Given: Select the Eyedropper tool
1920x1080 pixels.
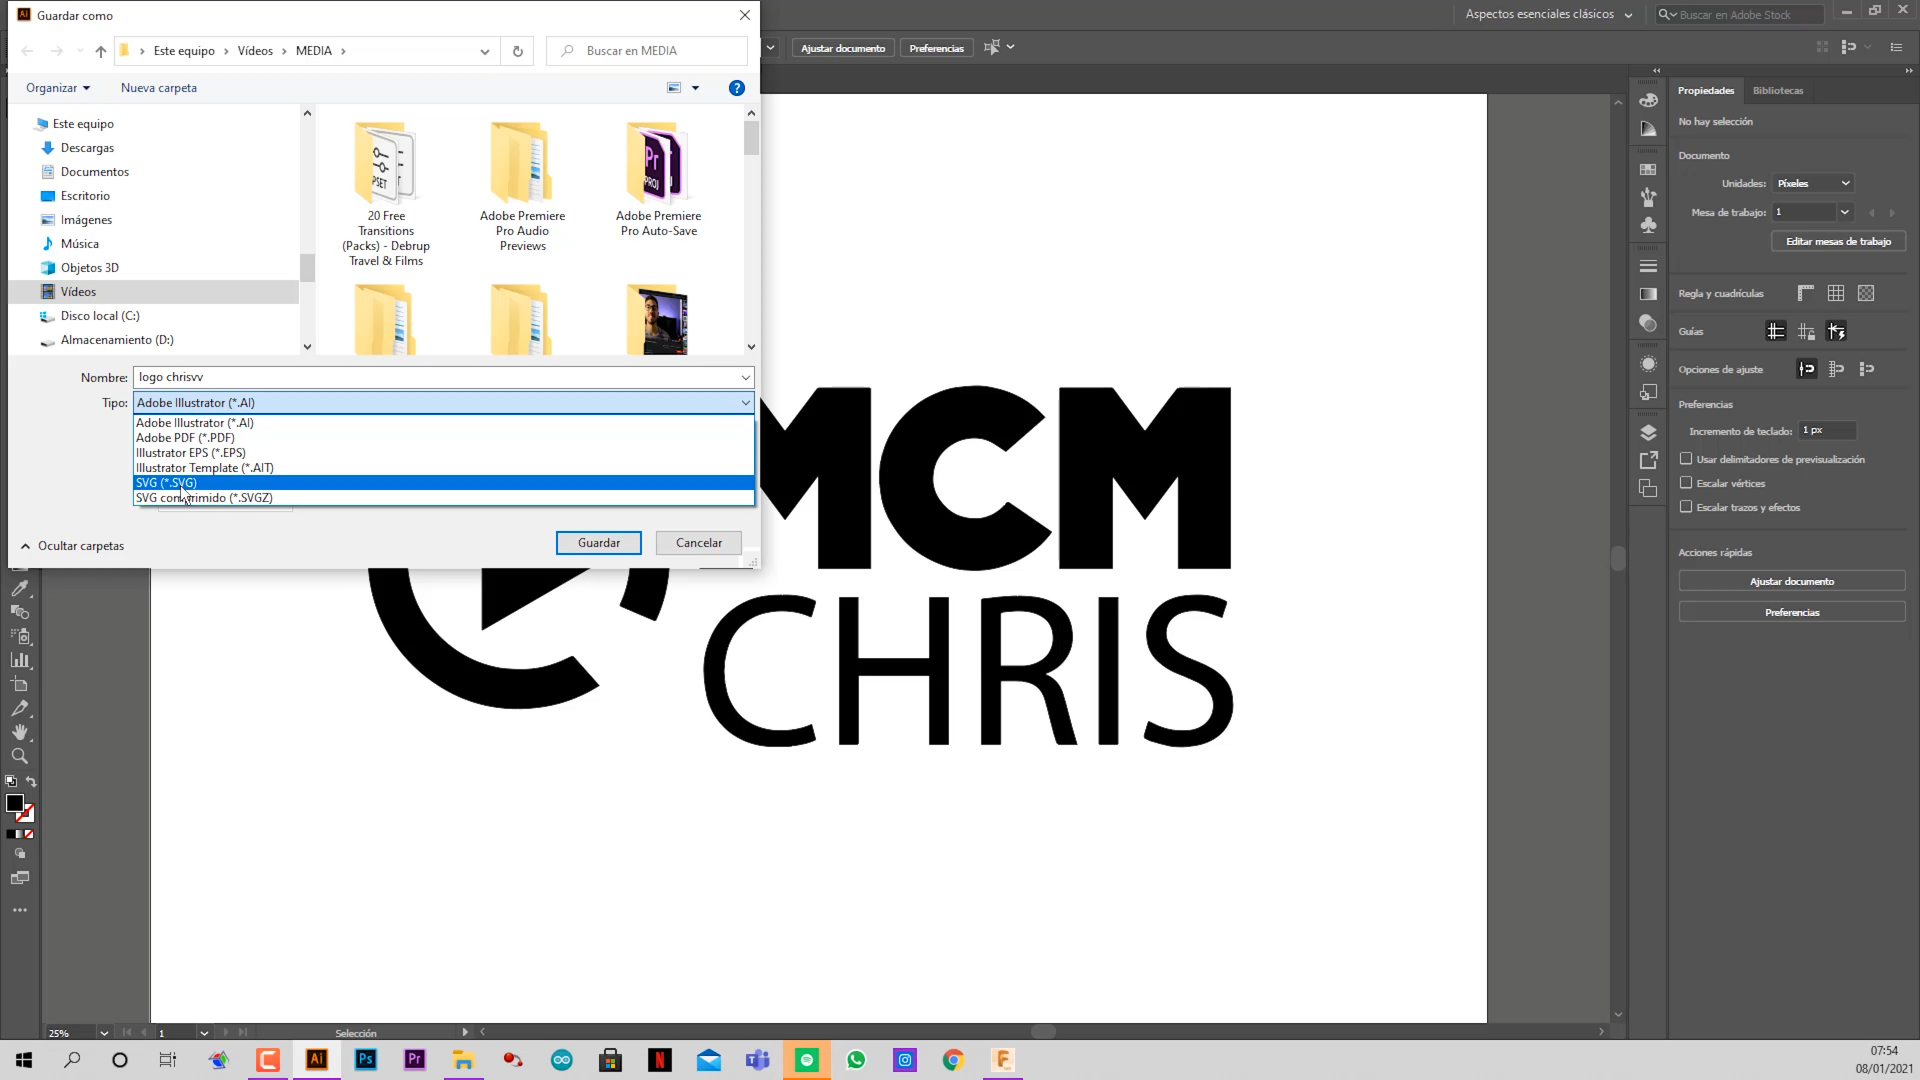Looking at the screenshot, I should tap(19, 588).
